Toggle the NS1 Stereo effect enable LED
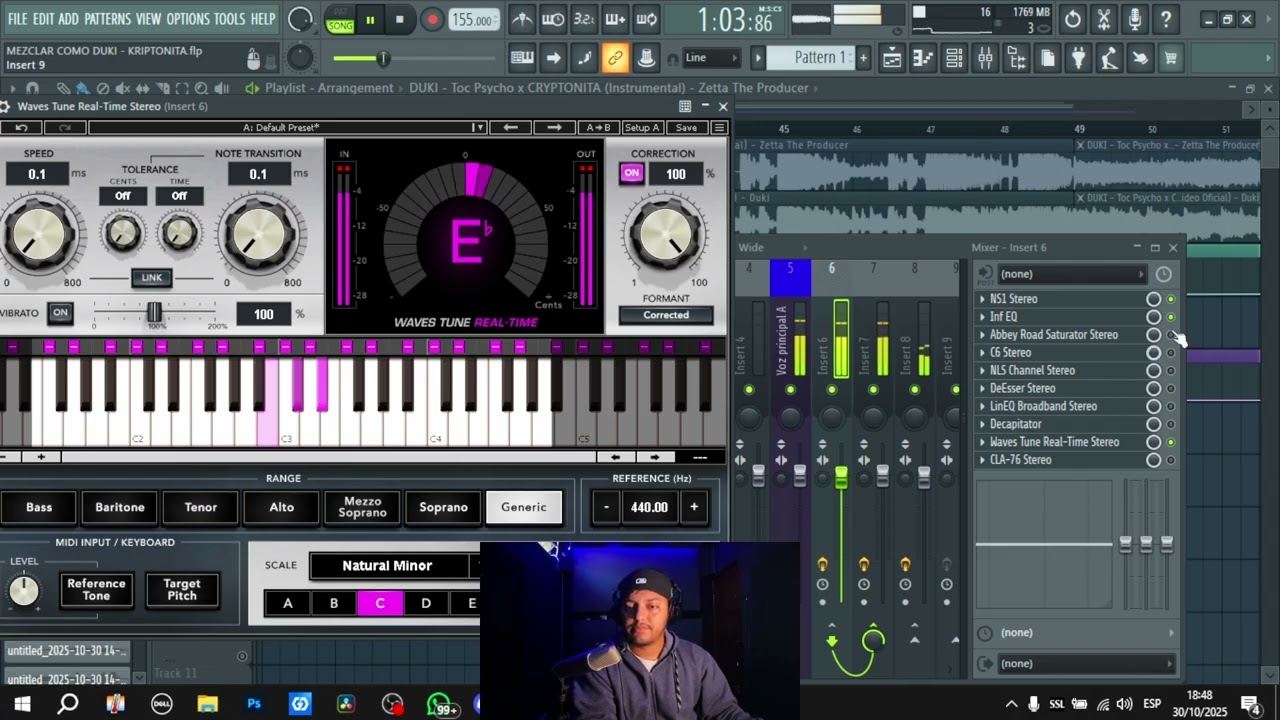The width and height of the screenshot is (1280, 720). pos(1170,299)
